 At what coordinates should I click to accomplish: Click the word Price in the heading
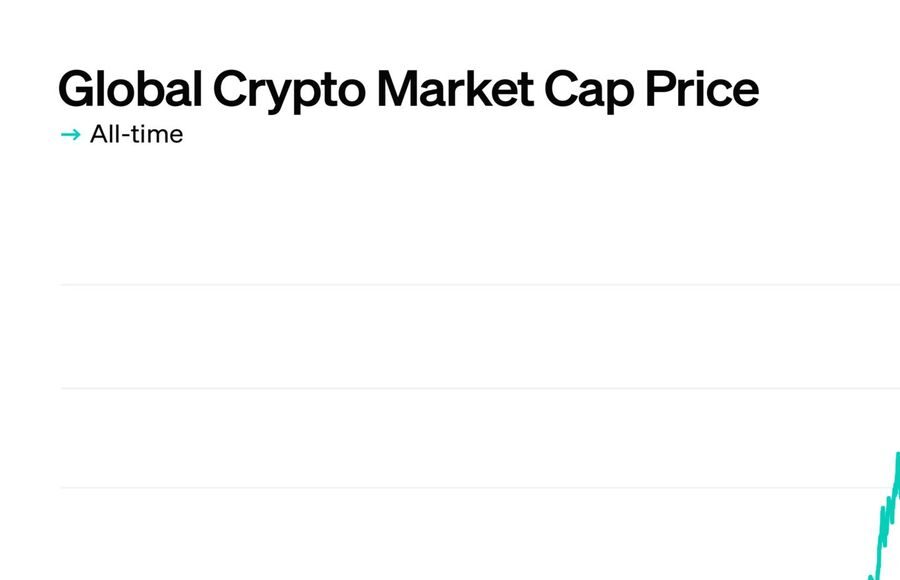point(703,88)
